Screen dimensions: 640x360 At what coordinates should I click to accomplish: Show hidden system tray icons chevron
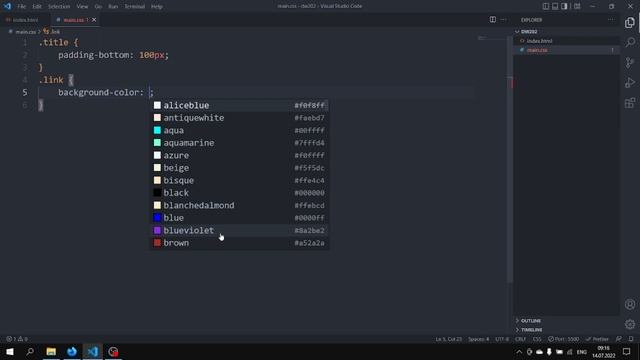coord(519,352)
